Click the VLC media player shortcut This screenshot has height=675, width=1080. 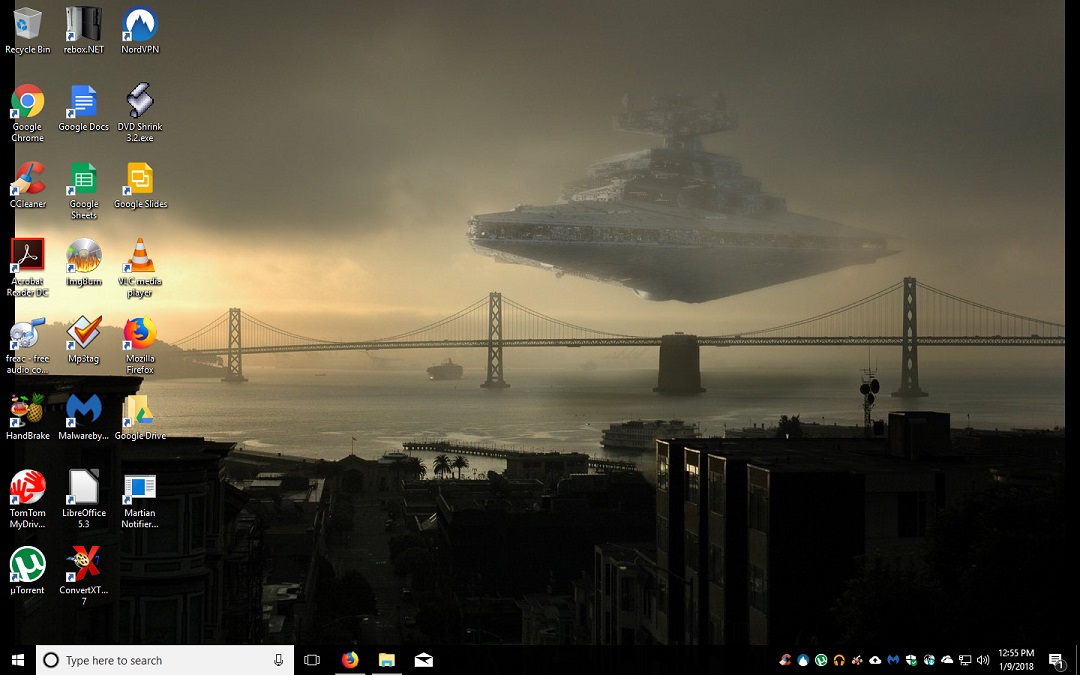pos(140,256)
